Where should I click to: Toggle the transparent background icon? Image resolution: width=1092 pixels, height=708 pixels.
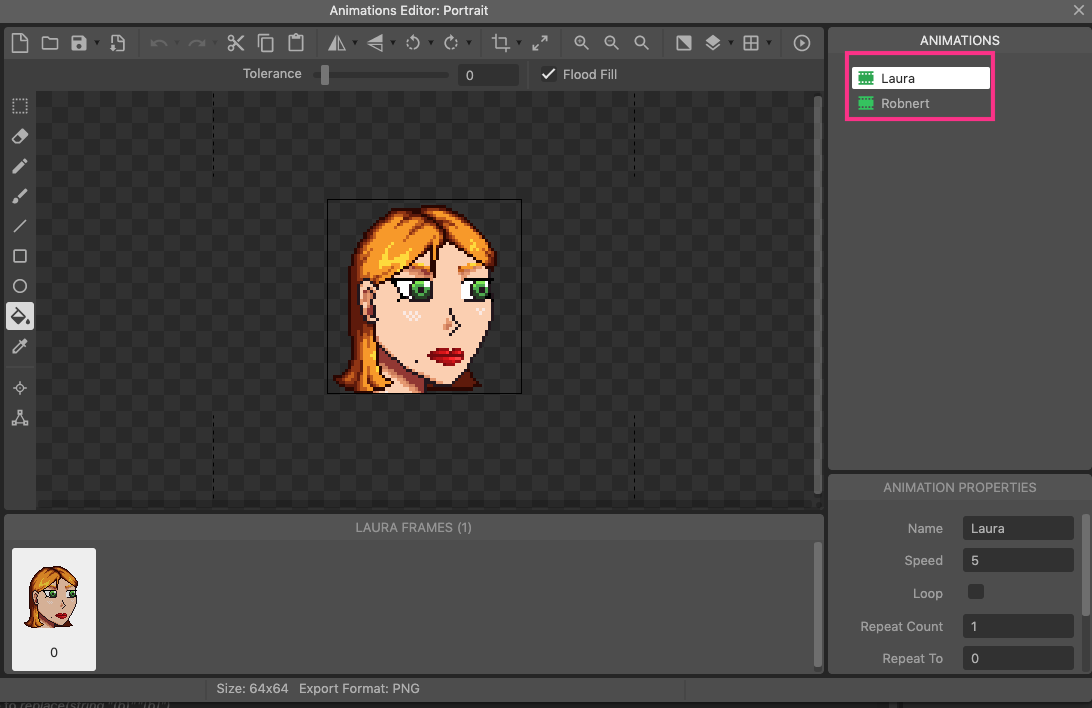click(x=684, y=43)
